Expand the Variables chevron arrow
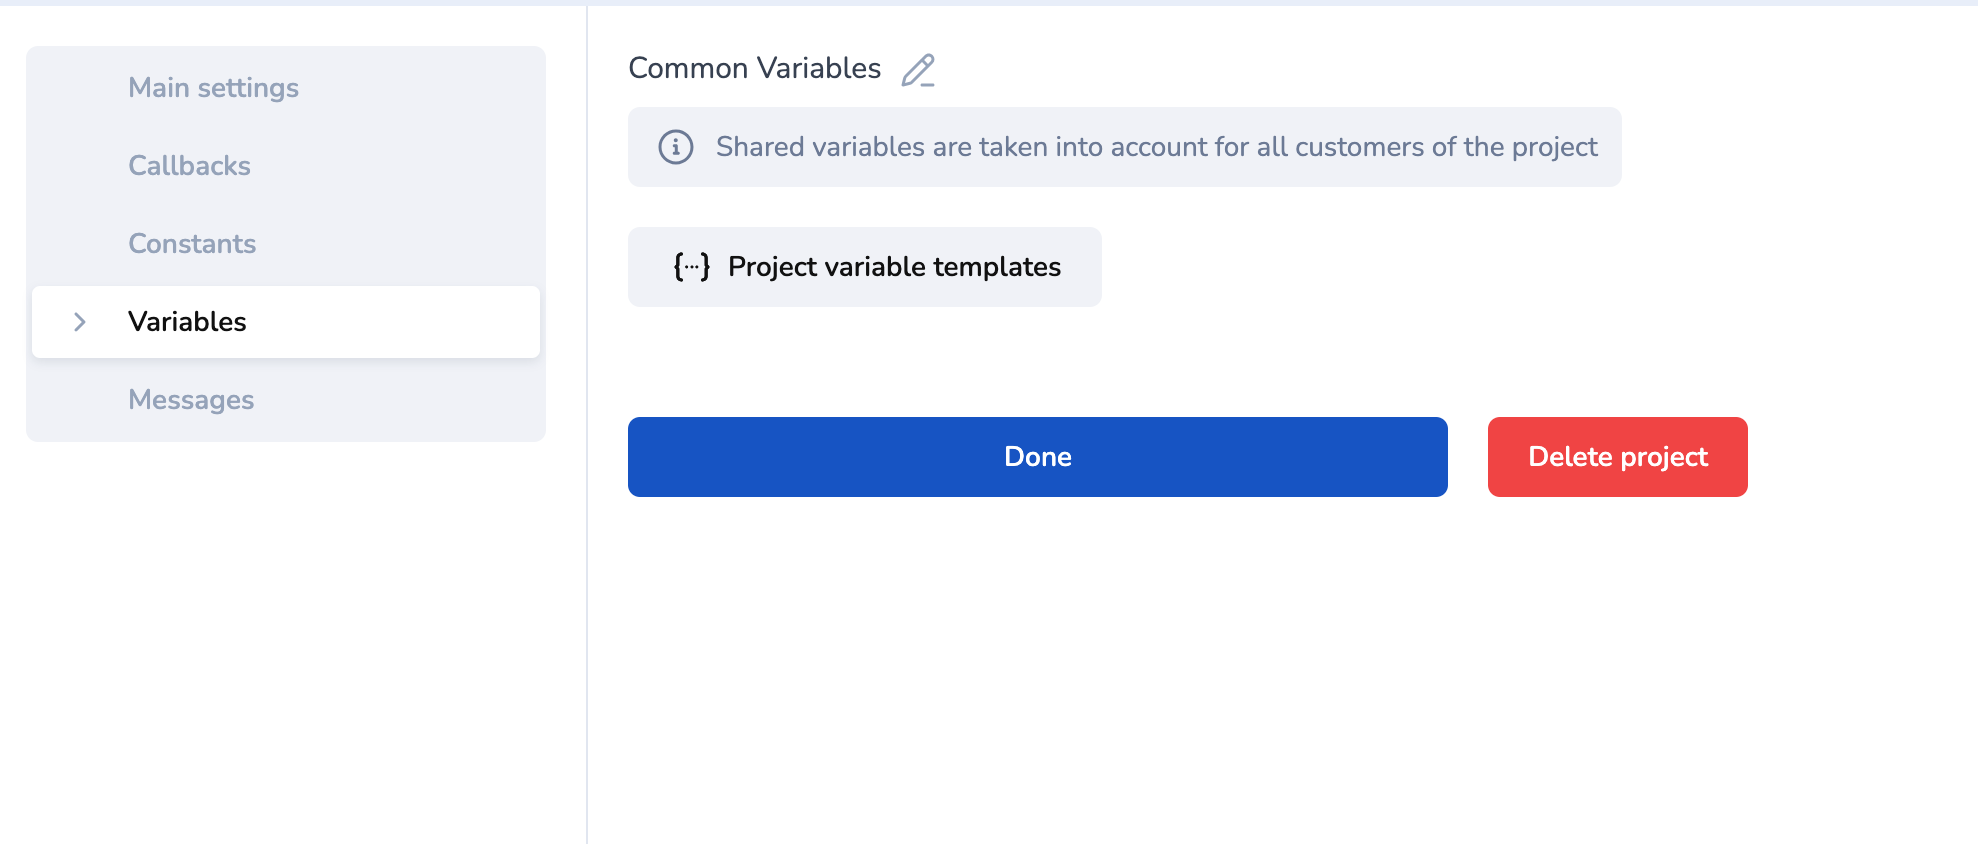 80,322
